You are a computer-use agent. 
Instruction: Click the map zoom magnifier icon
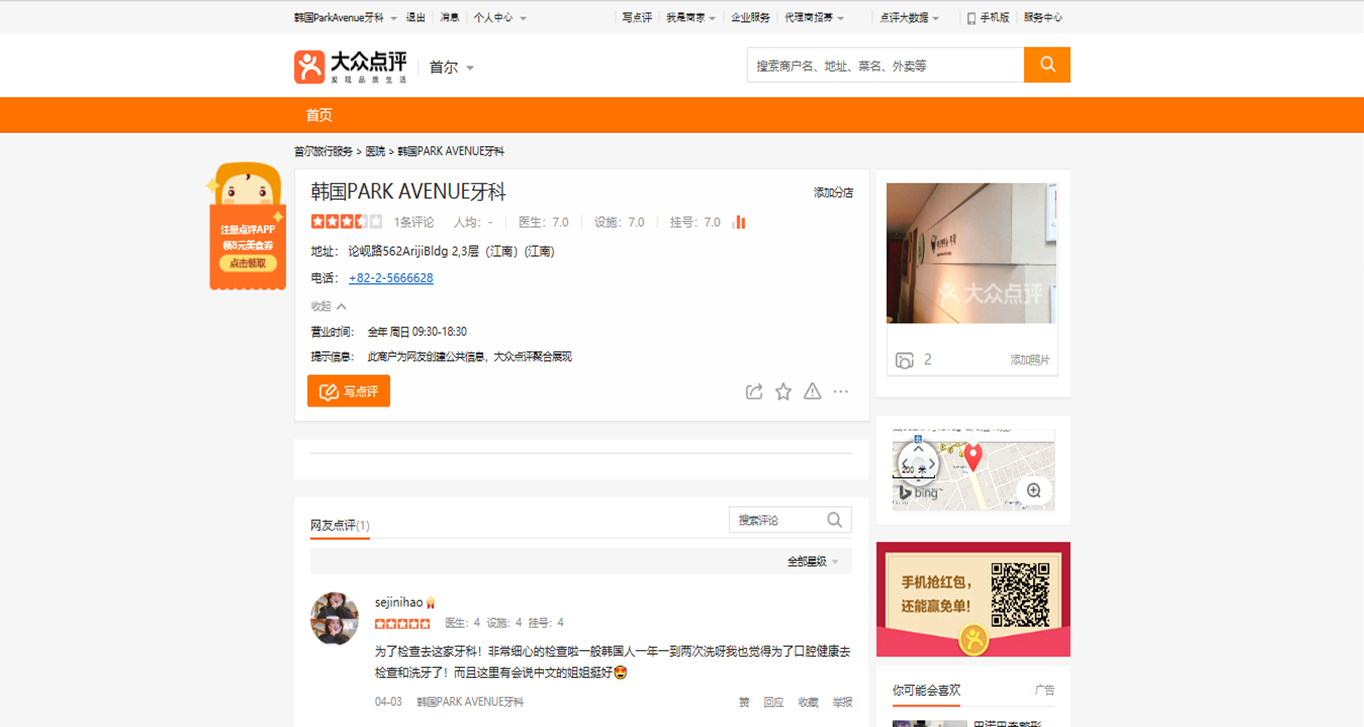point(1033,490)
